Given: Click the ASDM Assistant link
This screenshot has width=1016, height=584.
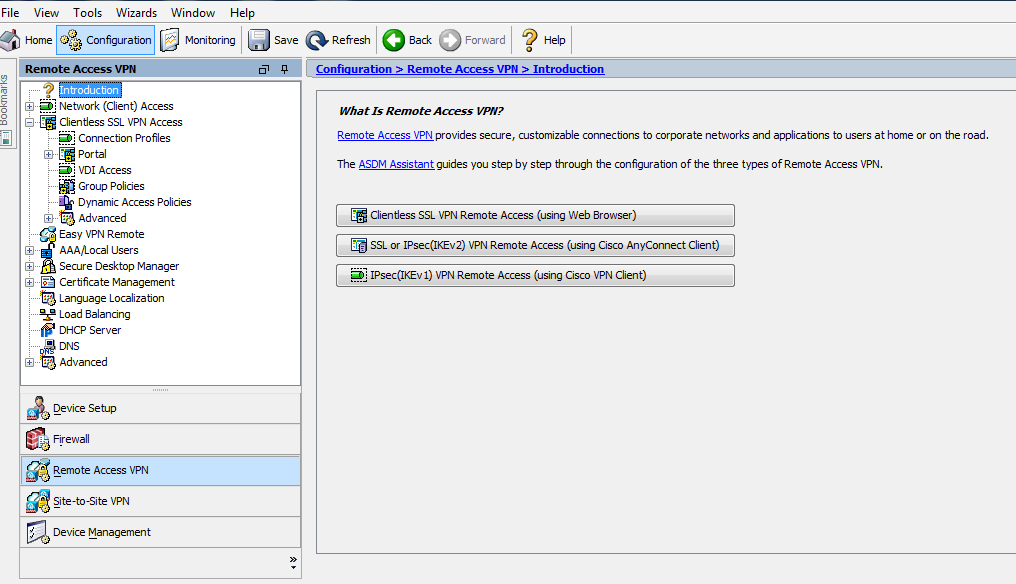Looking at the screenshot, I should (396, 164).
